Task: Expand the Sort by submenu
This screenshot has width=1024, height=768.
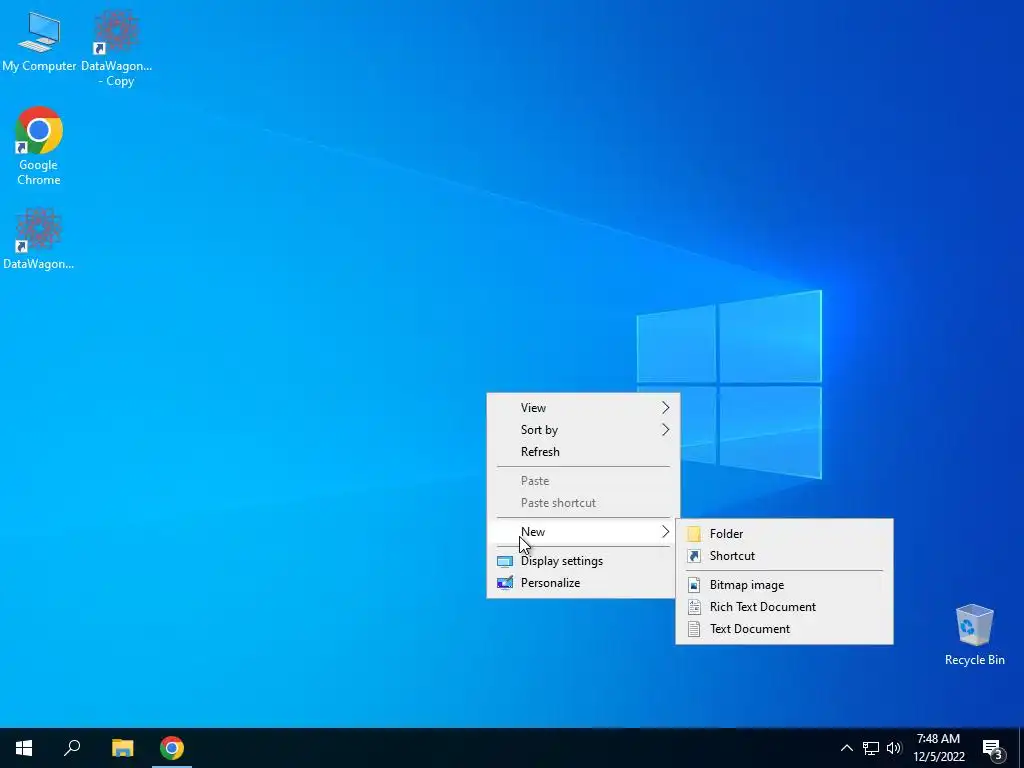Action: [x=583, y=430]
